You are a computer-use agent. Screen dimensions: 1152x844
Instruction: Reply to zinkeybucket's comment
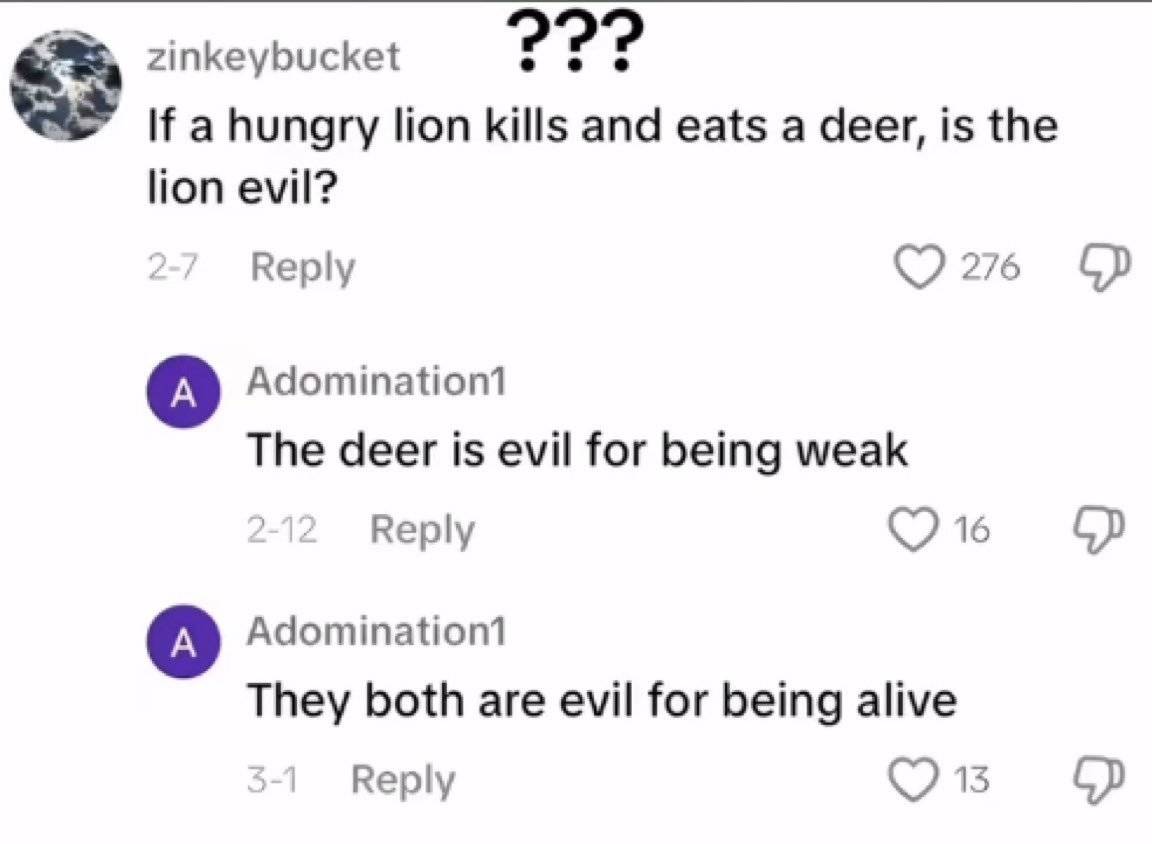click(x=303, y=267)
